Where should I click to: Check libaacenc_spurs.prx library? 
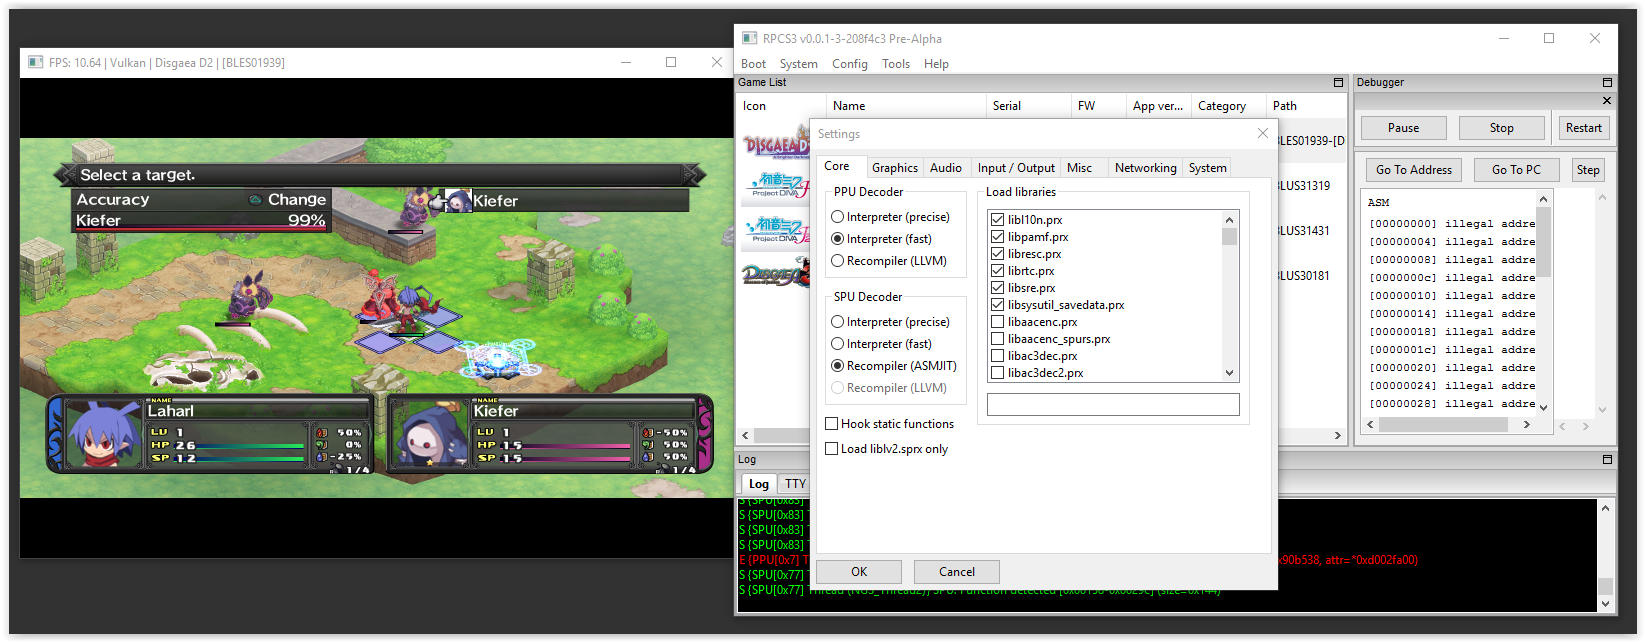(x=997, y=339)
